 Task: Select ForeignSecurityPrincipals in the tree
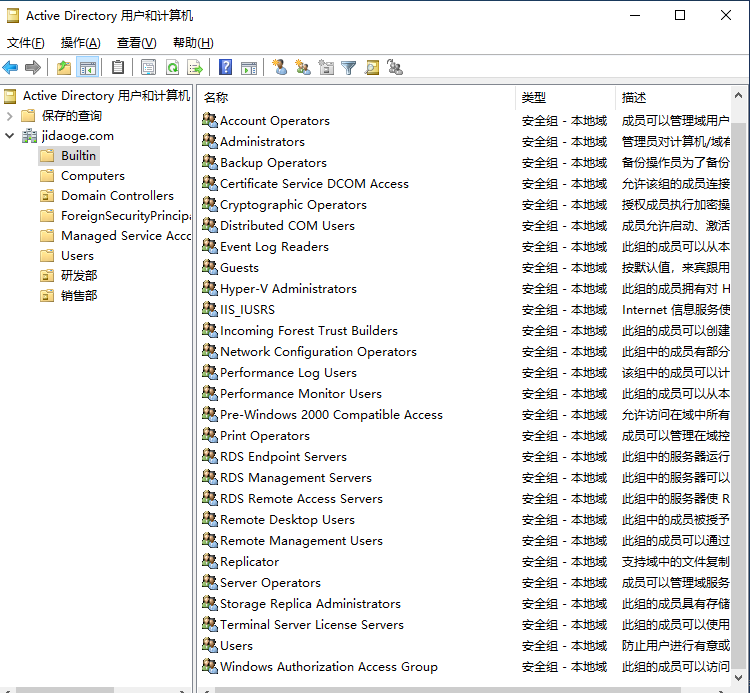(126, 216)
